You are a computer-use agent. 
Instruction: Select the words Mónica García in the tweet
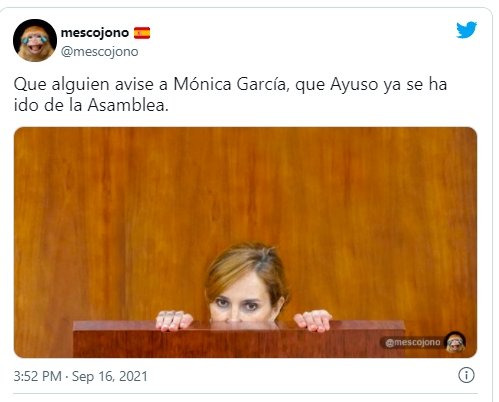229,84
